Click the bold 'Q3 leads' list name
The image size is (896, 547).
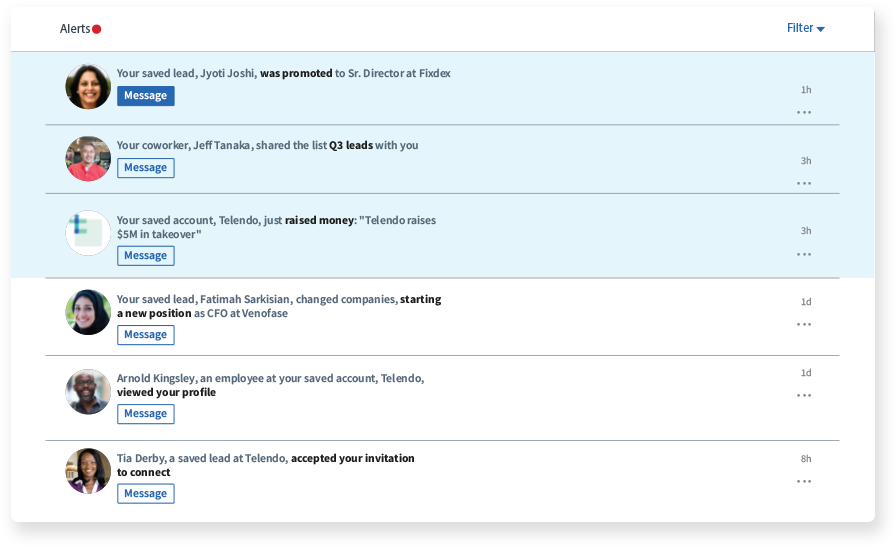[351, 145]
